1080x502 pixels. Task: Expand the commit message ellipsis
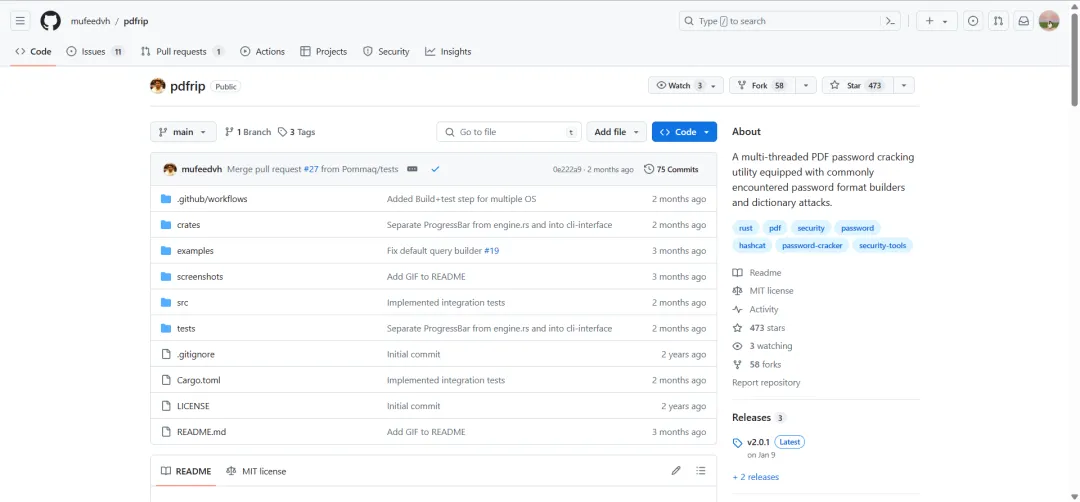coord(412,169)
